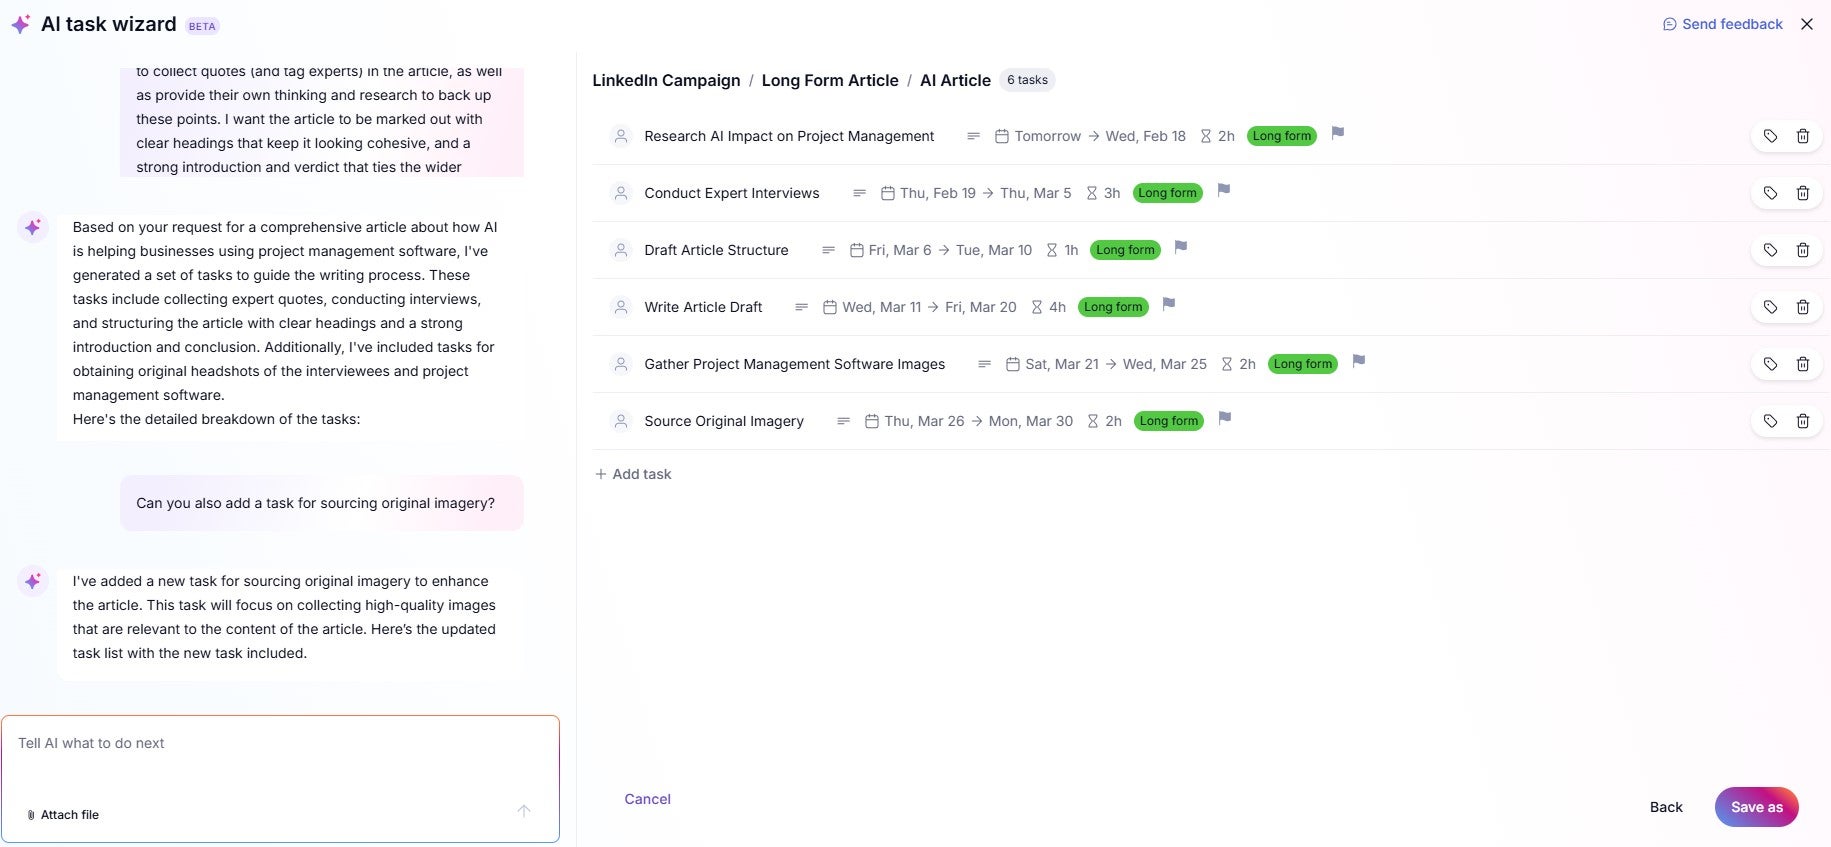
Task: Open date range Sat, Mar 21 to Wed, Mar 25
Action: coord(1106,364)
